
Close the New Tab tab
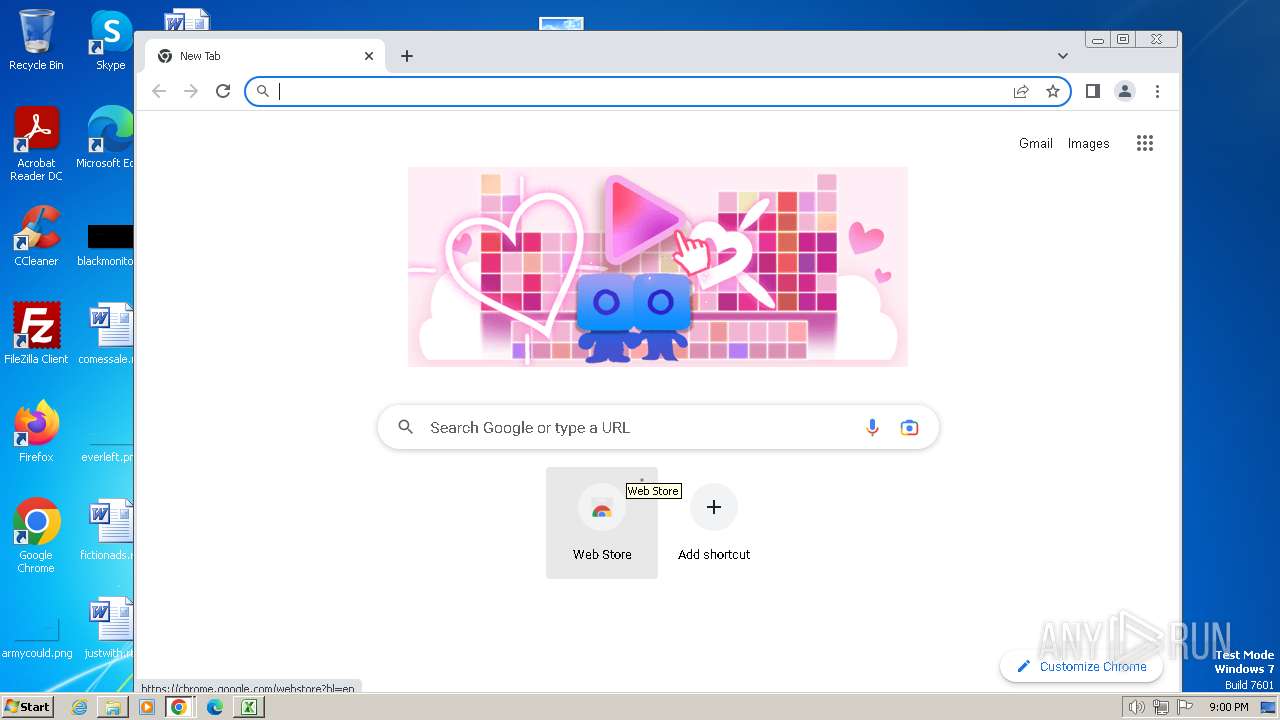pos(369,56)
